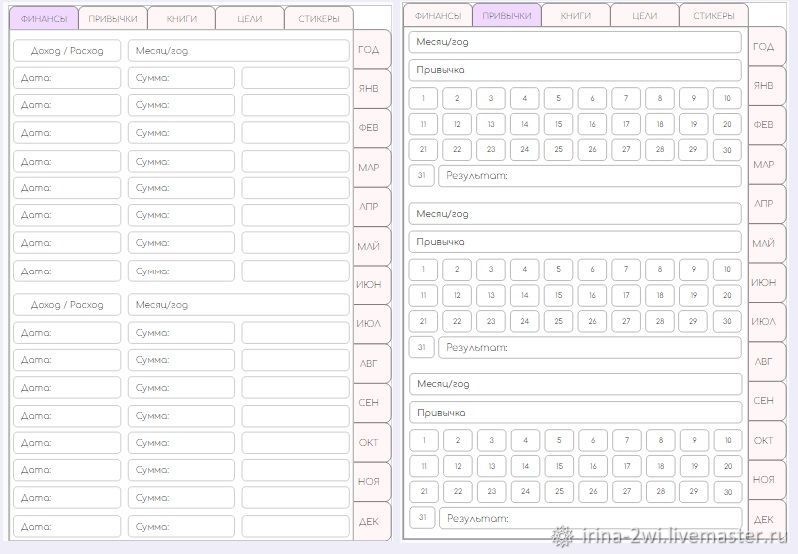Mark day 31 in first habit tracker
This screenshot has height=554, width=798.
click(421, 176)
